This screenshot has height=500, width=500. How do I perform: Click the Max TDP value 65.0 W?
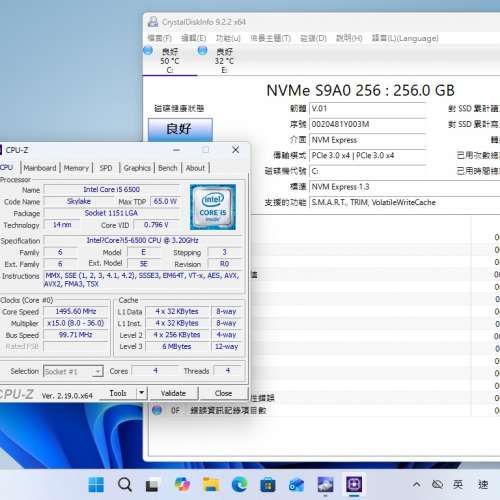pos(165,201)
